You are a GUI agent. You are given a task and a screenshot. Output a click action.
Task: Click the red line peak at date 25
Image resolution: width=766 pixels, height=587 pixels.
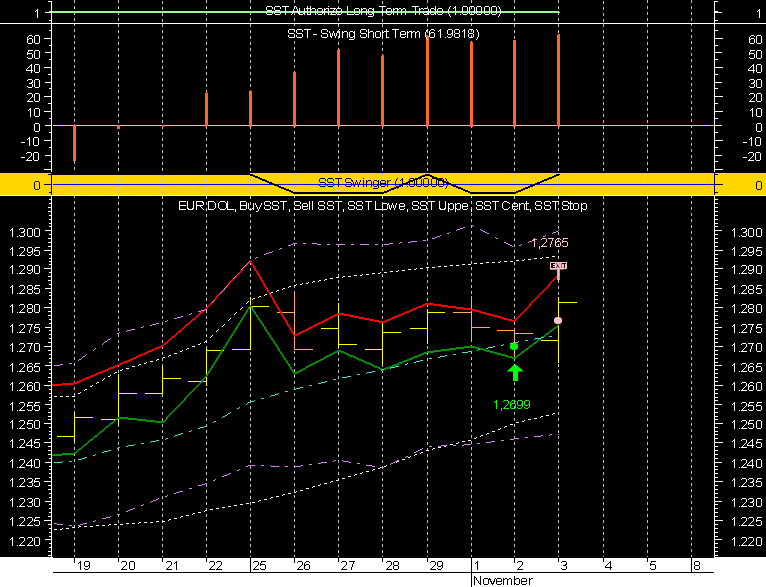(x=250, y=262)
